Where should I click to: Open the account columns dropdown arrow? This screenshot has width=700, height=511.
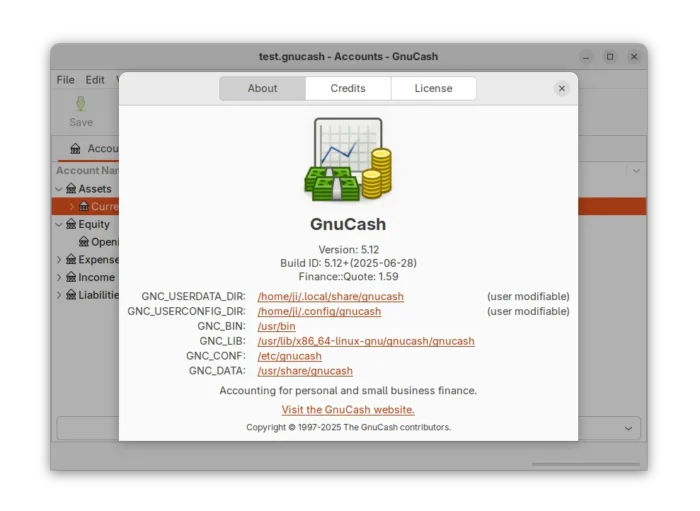click(635, 171)
